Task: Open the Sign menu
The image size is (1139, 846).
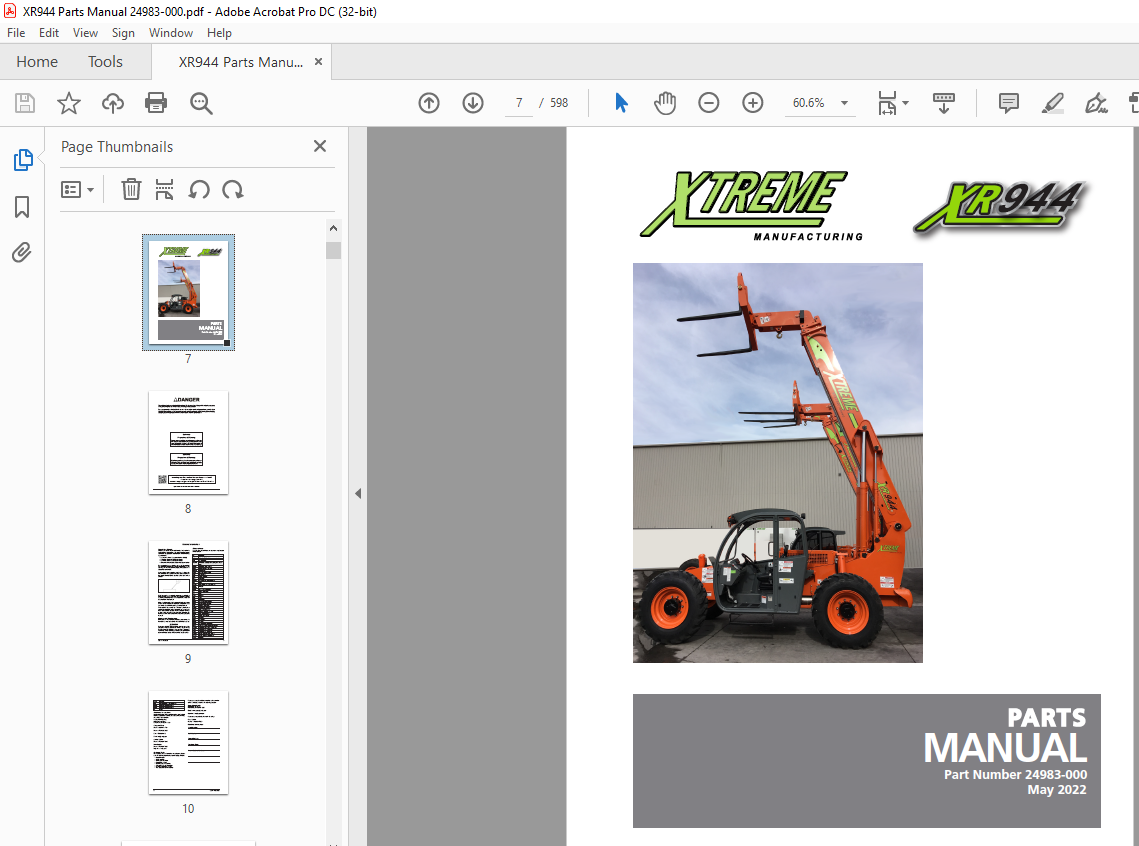Action: click(123, 33)
